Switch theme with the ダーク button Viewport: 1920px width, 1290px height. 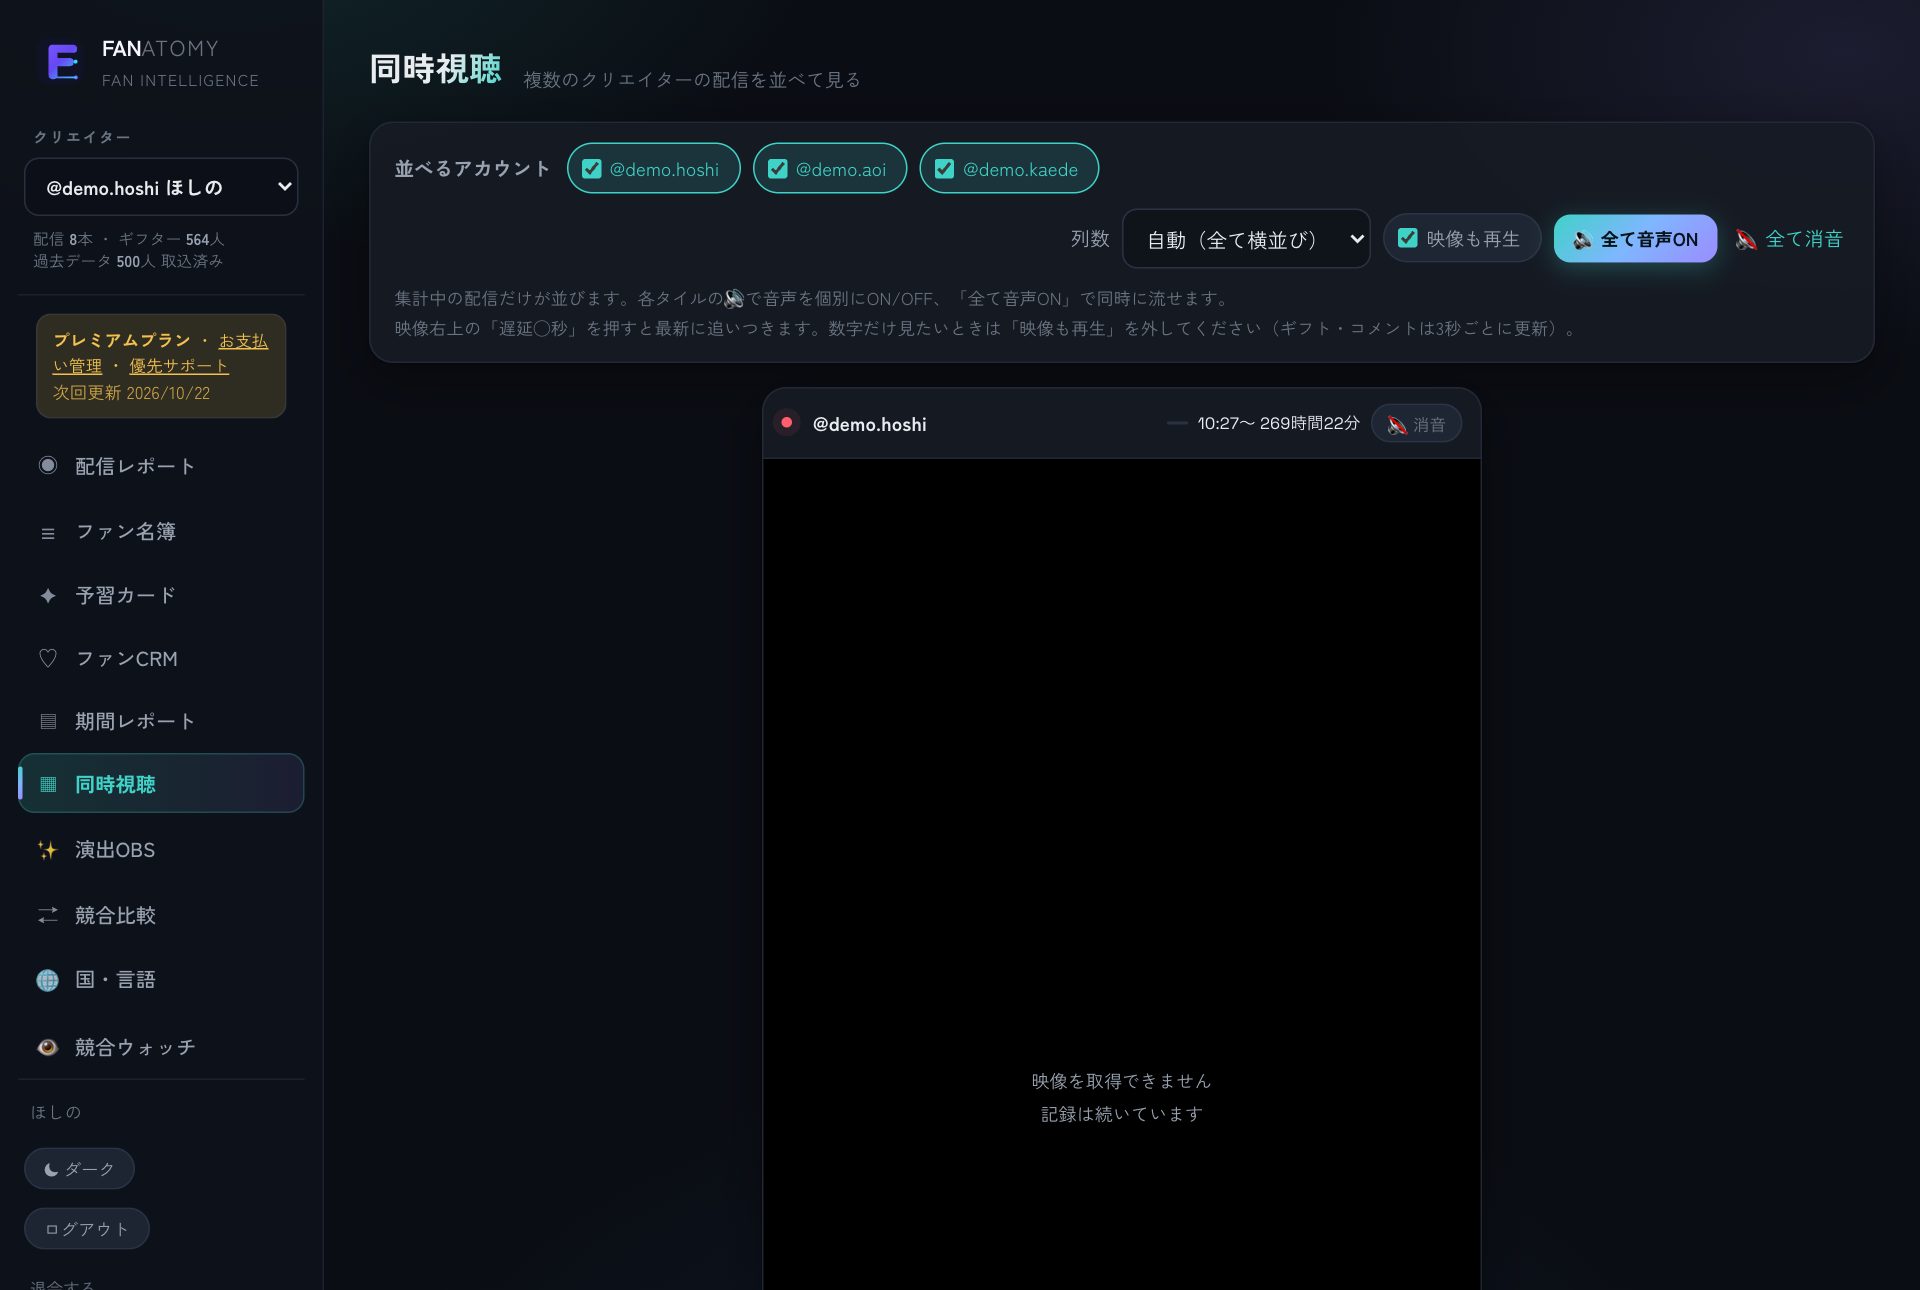coord(79,1169)
